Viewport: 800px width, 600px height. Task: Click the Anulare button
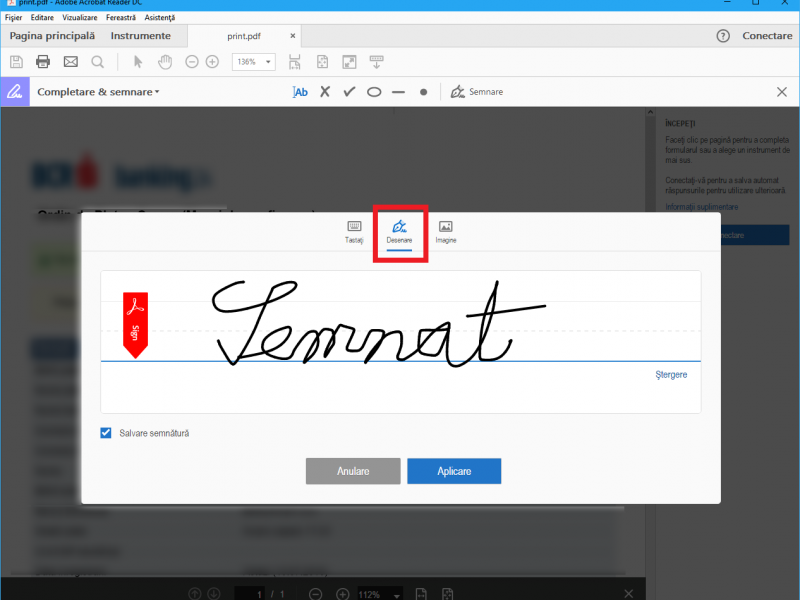pos(353,471)
